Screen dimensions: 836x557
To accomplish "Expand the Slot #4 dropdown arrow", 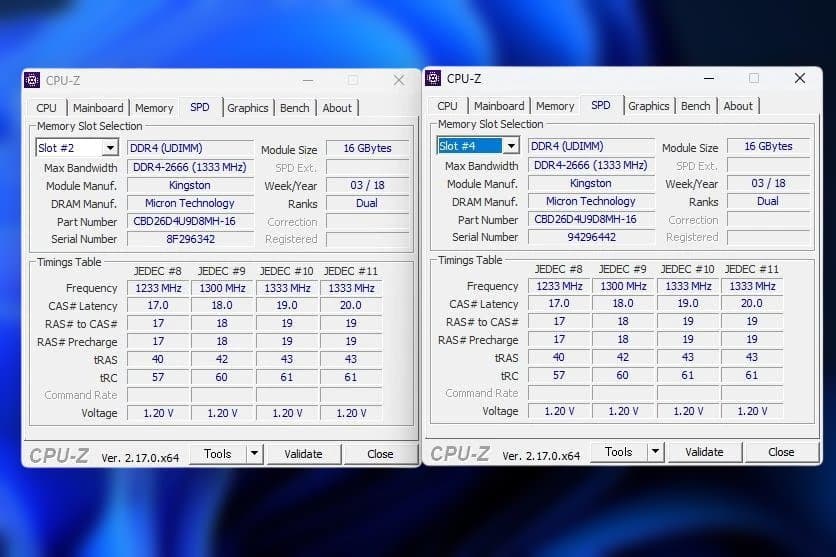I will coord(511,146).
